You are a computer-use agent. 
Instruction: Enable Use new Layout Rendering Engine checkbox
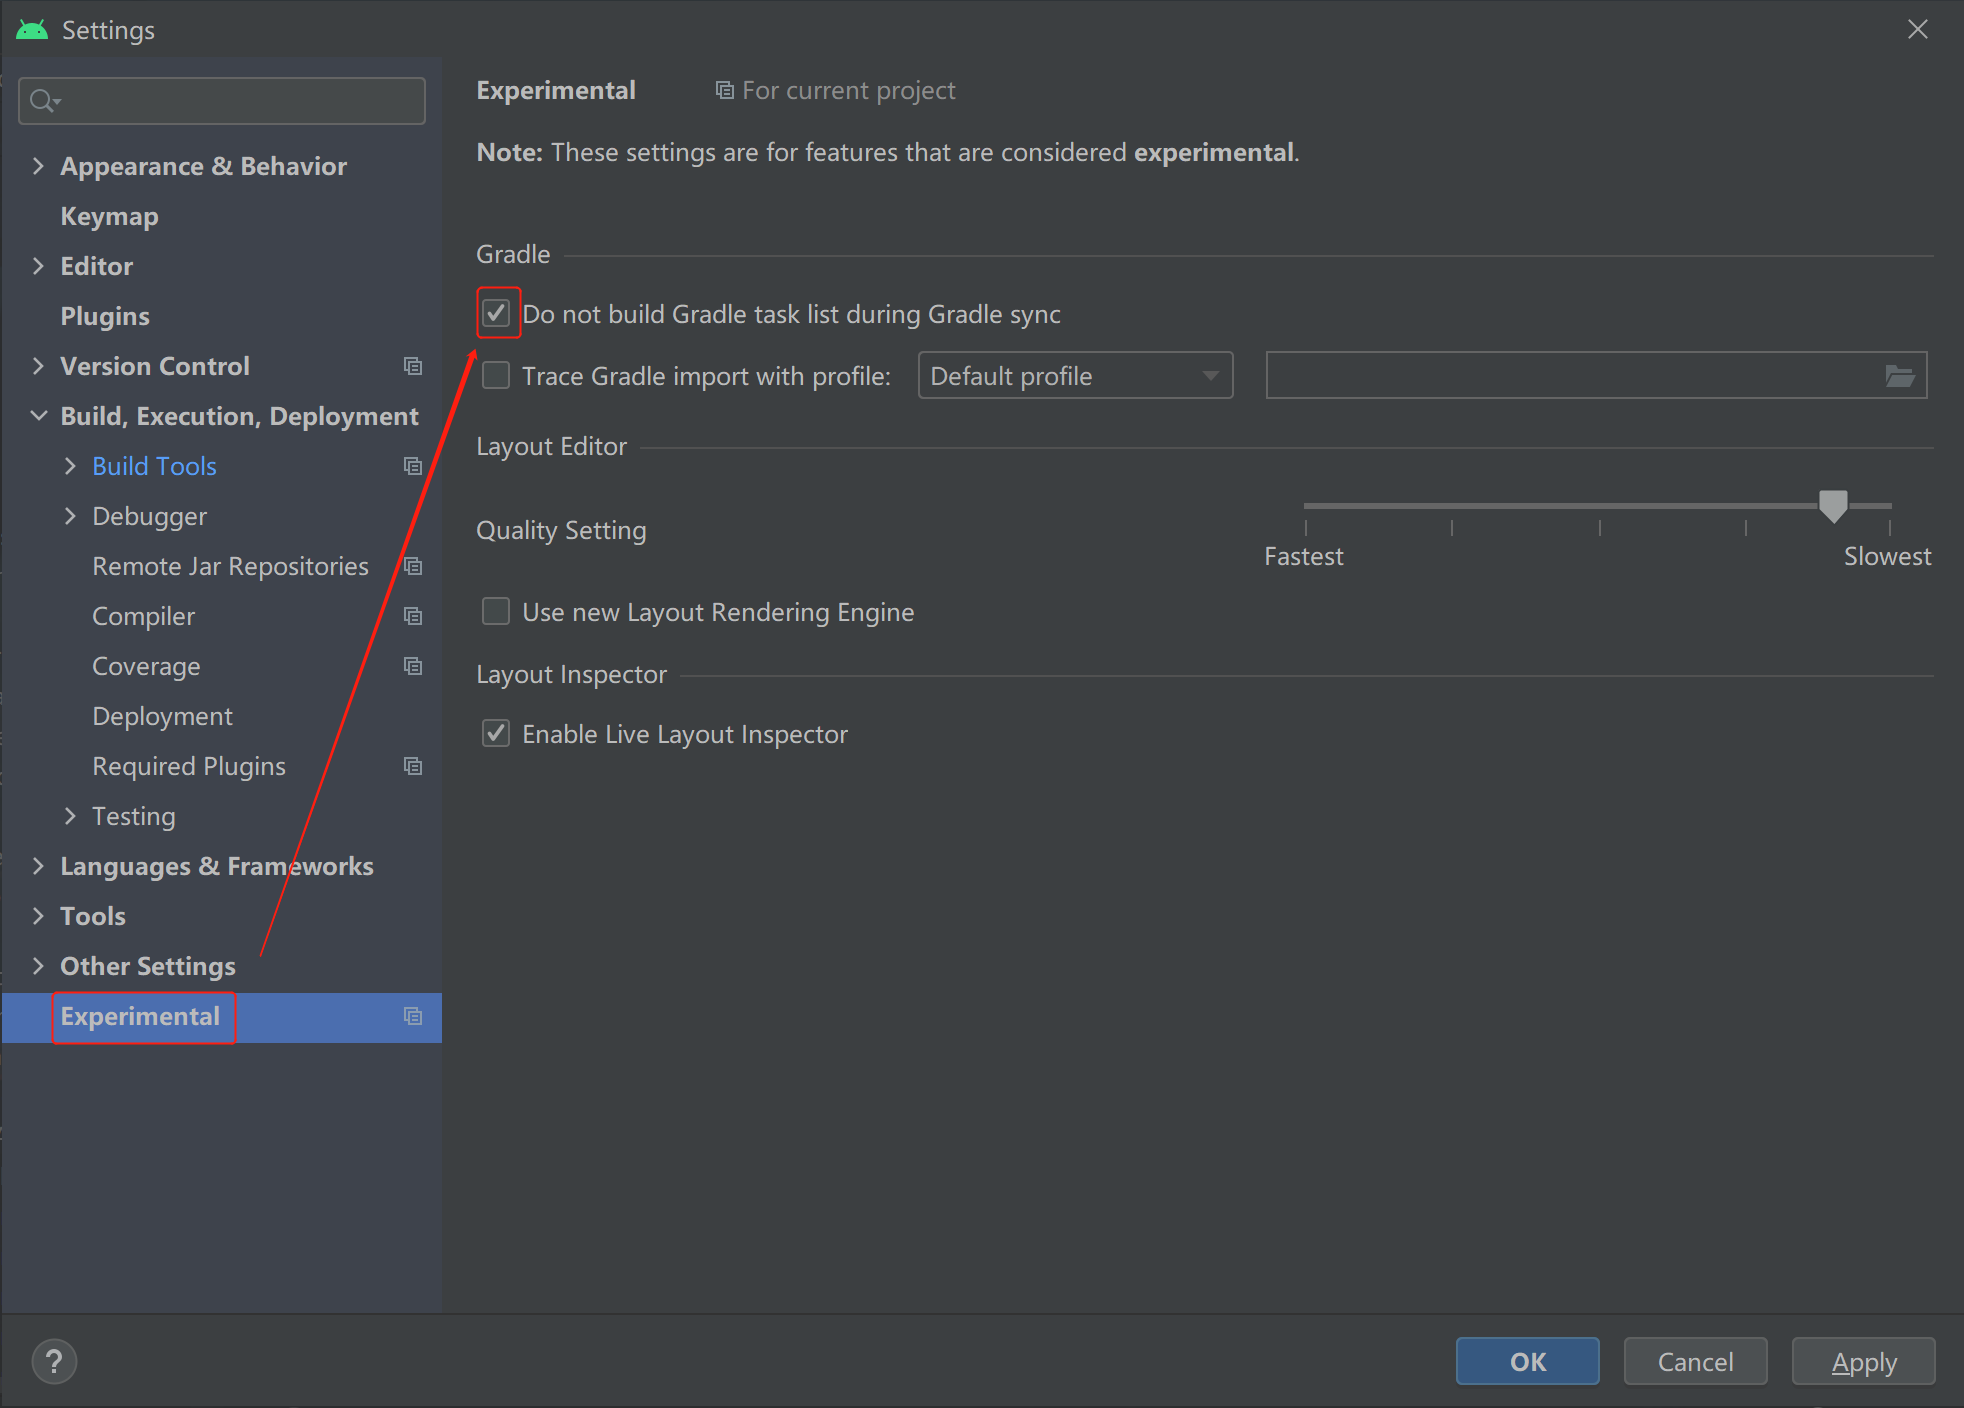coord(496,612)
